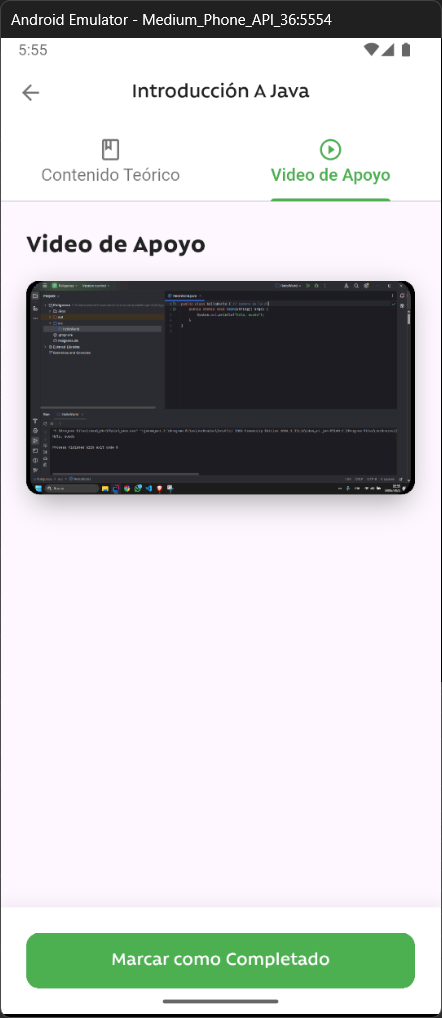Play the support video thumbnail
Screen dimensions: 442x1018
pyautogui.click(x=220, y=388)
